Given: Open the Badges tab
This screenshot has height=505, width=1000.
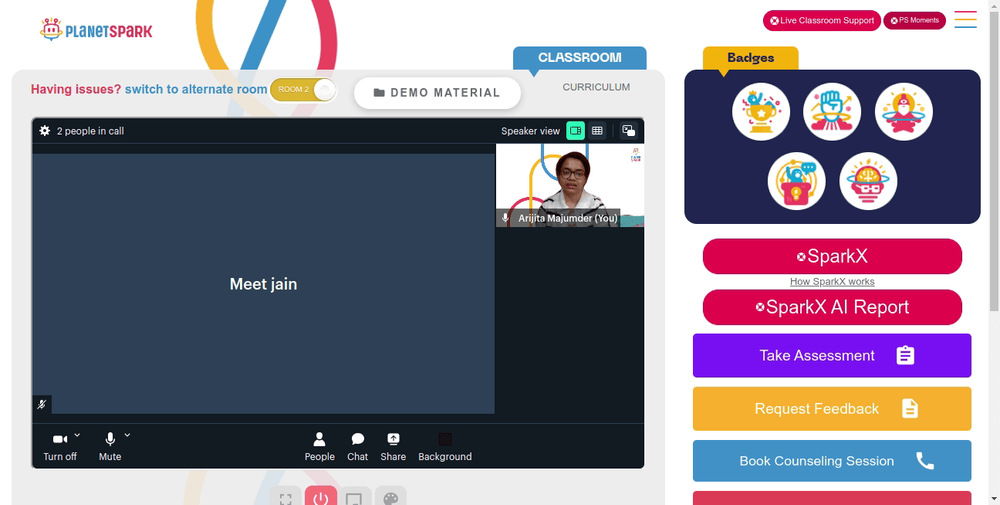Looking at the screenshot, I should pyautogui.click(x=751, y=58).
